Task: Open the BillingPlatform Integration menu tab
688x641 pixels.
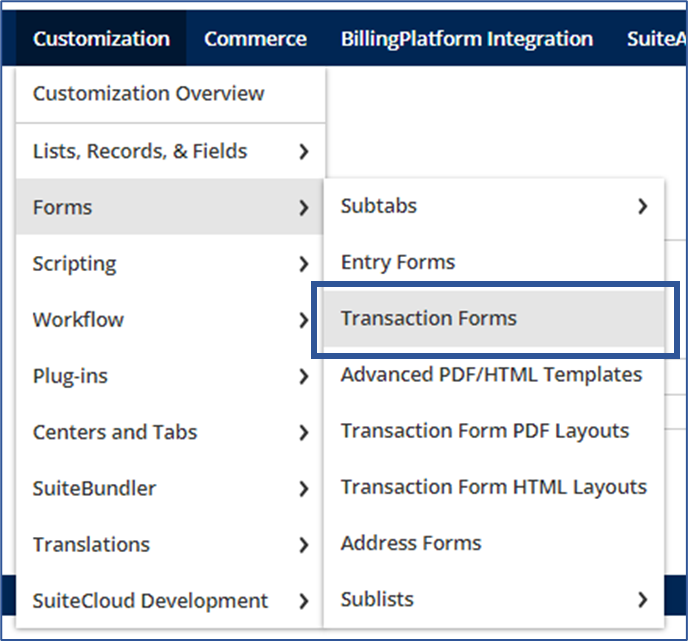Action: pyautogui.click(x=467, y=39)
